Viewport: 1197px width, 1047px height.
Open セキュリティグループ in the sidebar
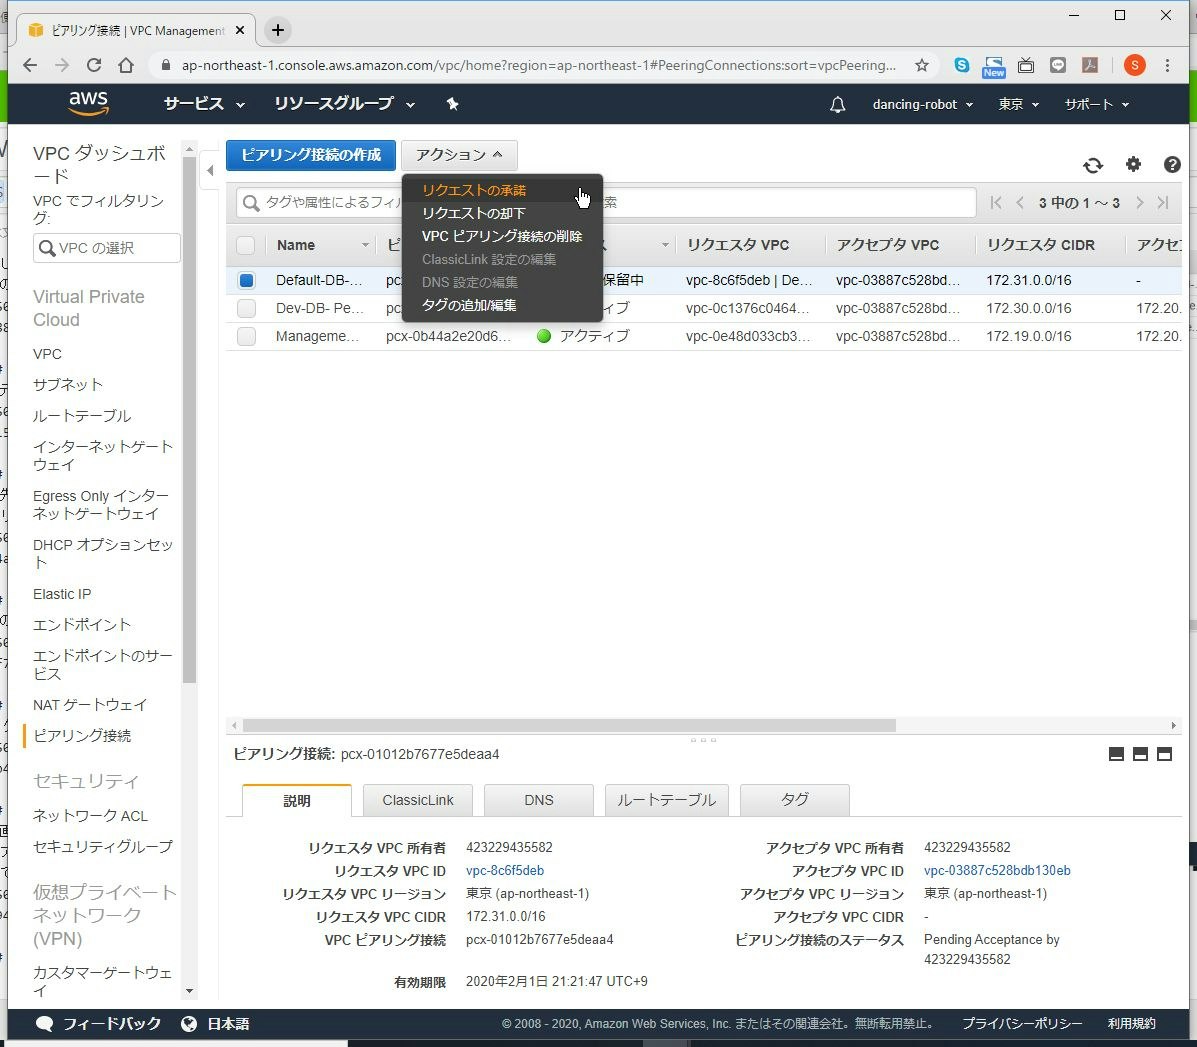[102, 846]
